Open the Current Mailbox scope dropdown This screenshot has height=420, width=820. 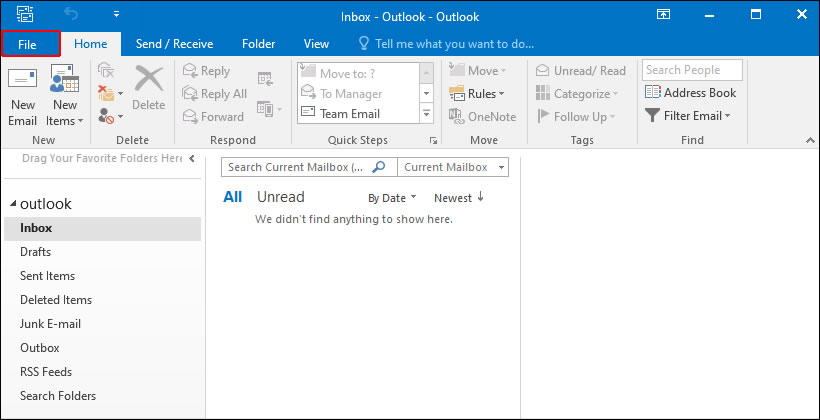point(453,168)
